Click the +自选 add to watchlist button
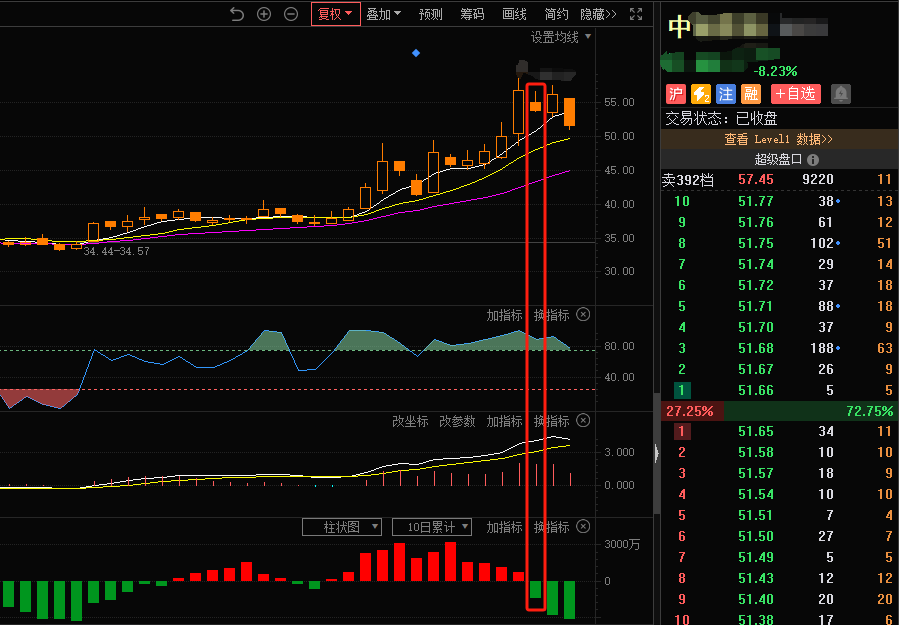 click(x=795, y=94)
